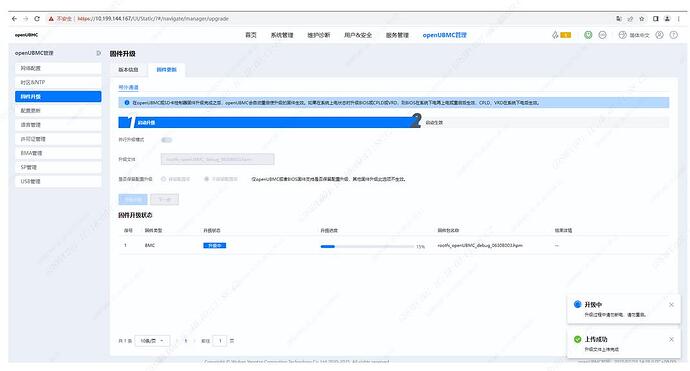The width and height of the screenshot is (690, 371).
Task: Click the blue icon on the 升级中 notification
Action: tap(578, 304)
